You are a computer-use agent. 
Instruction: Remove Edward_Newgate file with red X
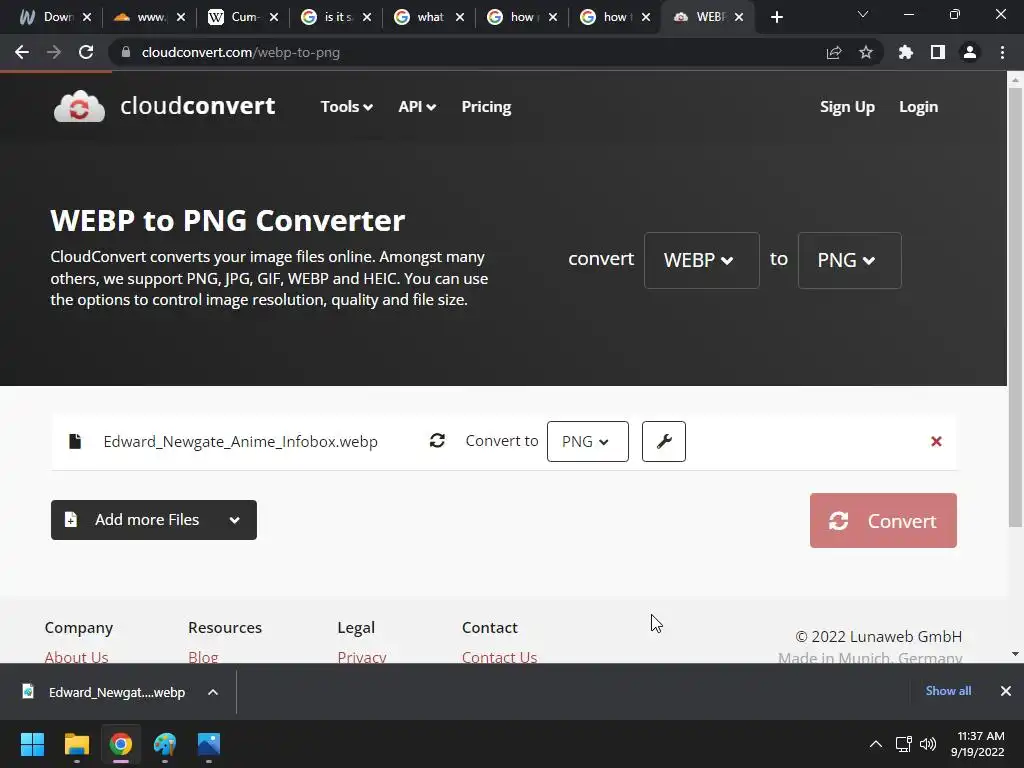[x=936, y=441]
